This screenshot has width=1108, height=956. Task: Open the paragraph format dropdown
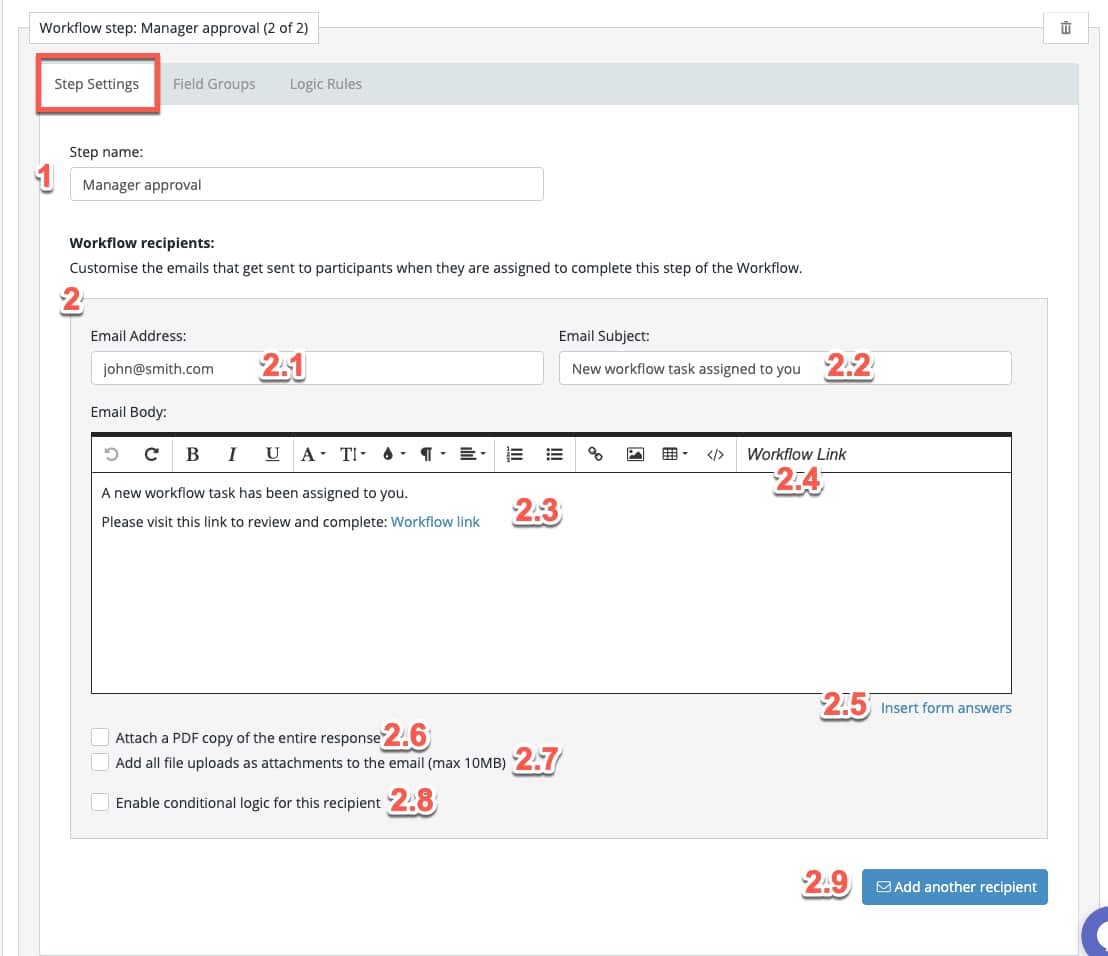(x=432, y=454)
